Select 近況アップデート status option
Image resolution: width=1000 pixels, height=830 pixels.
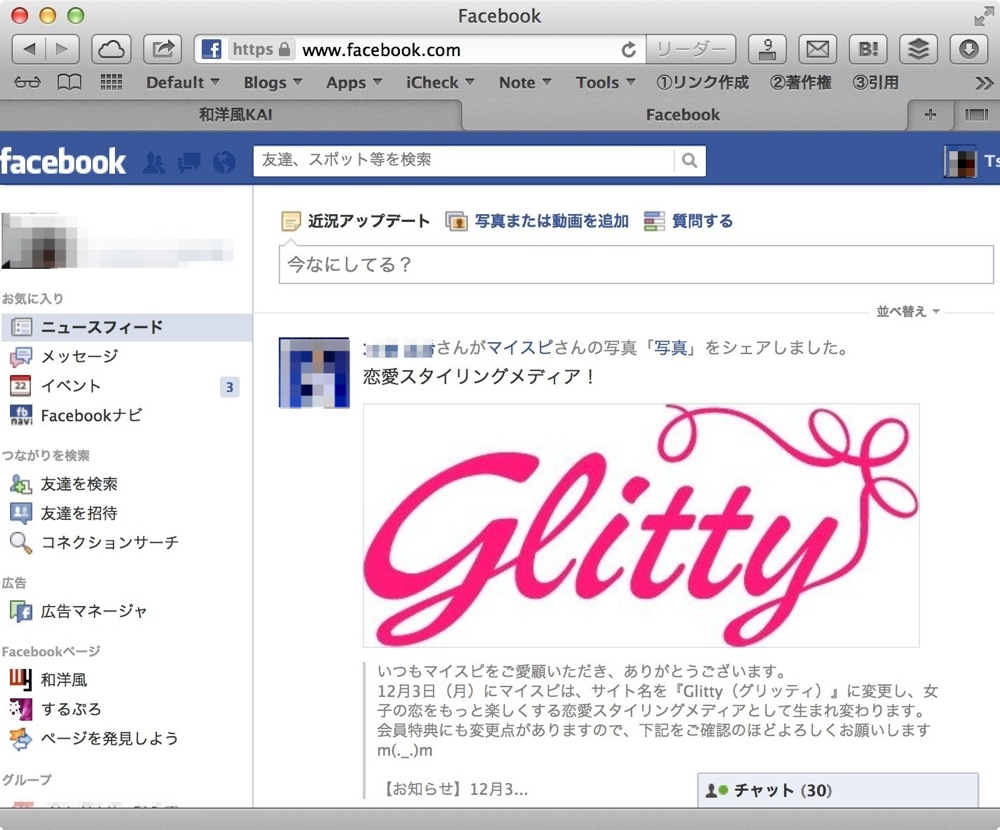point(356,221)
